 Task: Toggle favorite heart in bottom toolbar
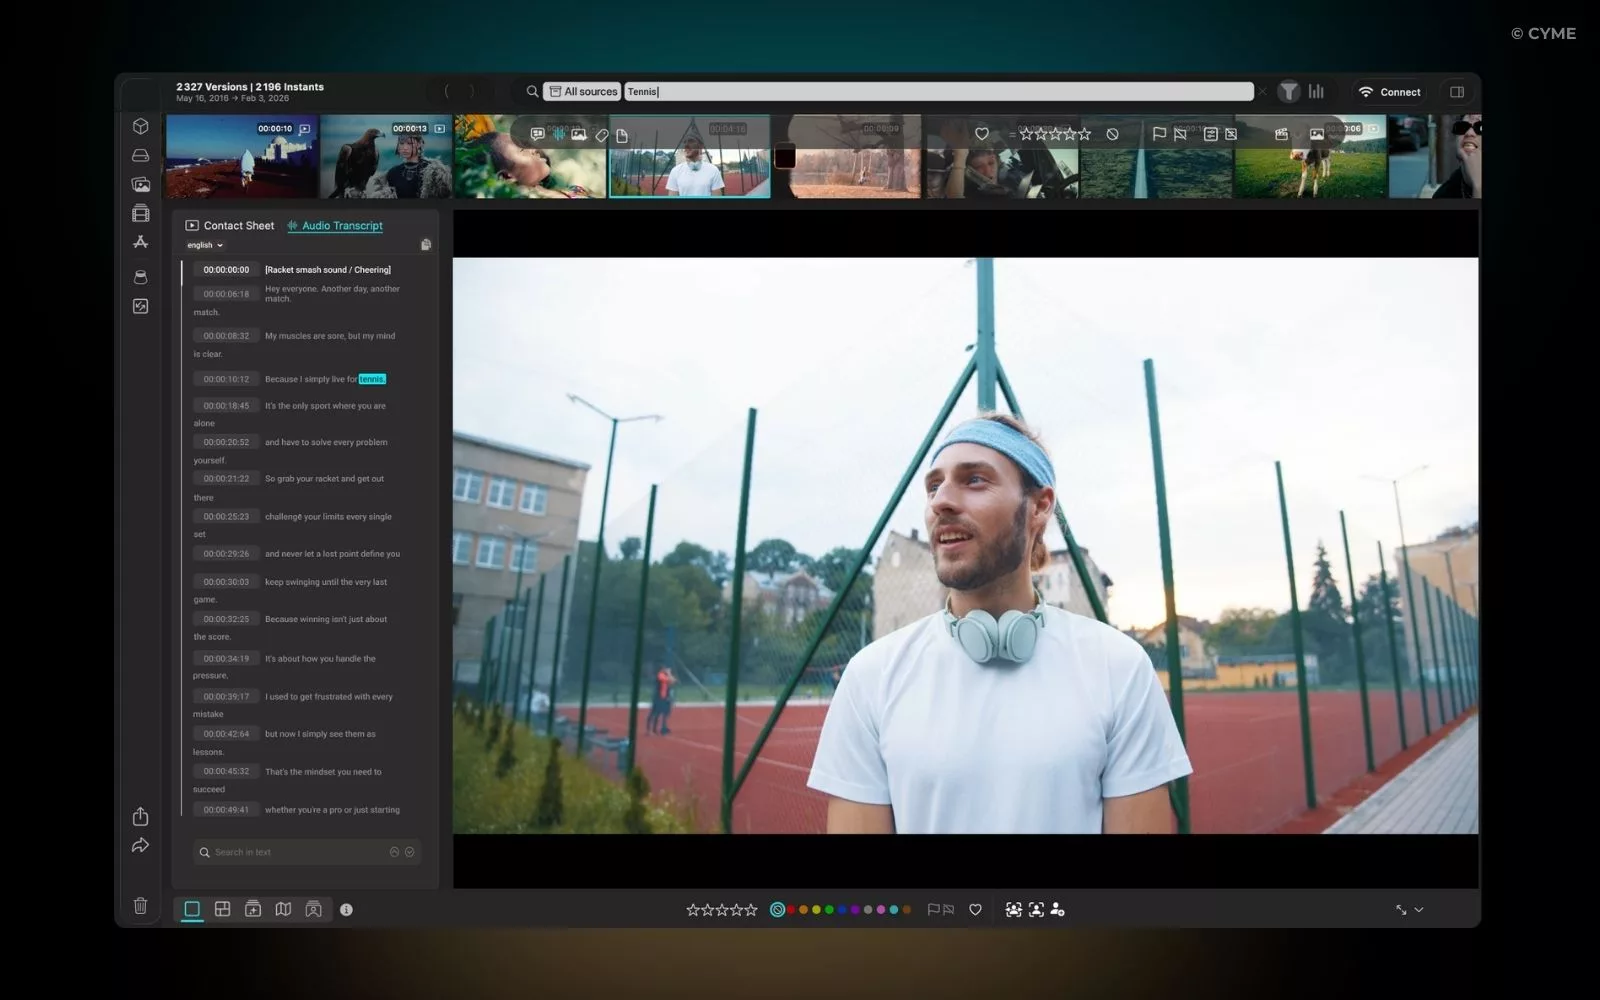click(x=975, y=909)
